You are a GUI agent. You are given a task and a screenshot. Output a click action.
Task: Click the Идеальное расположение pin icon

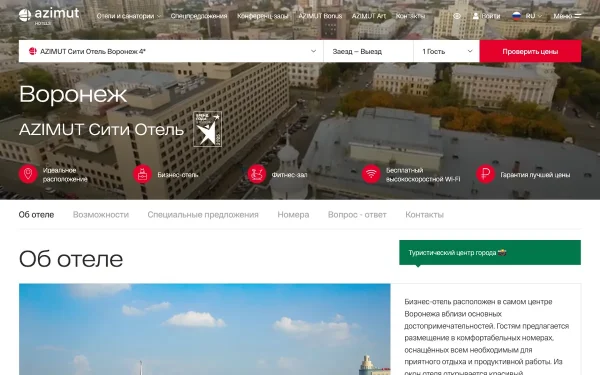(x=28, y=174)
